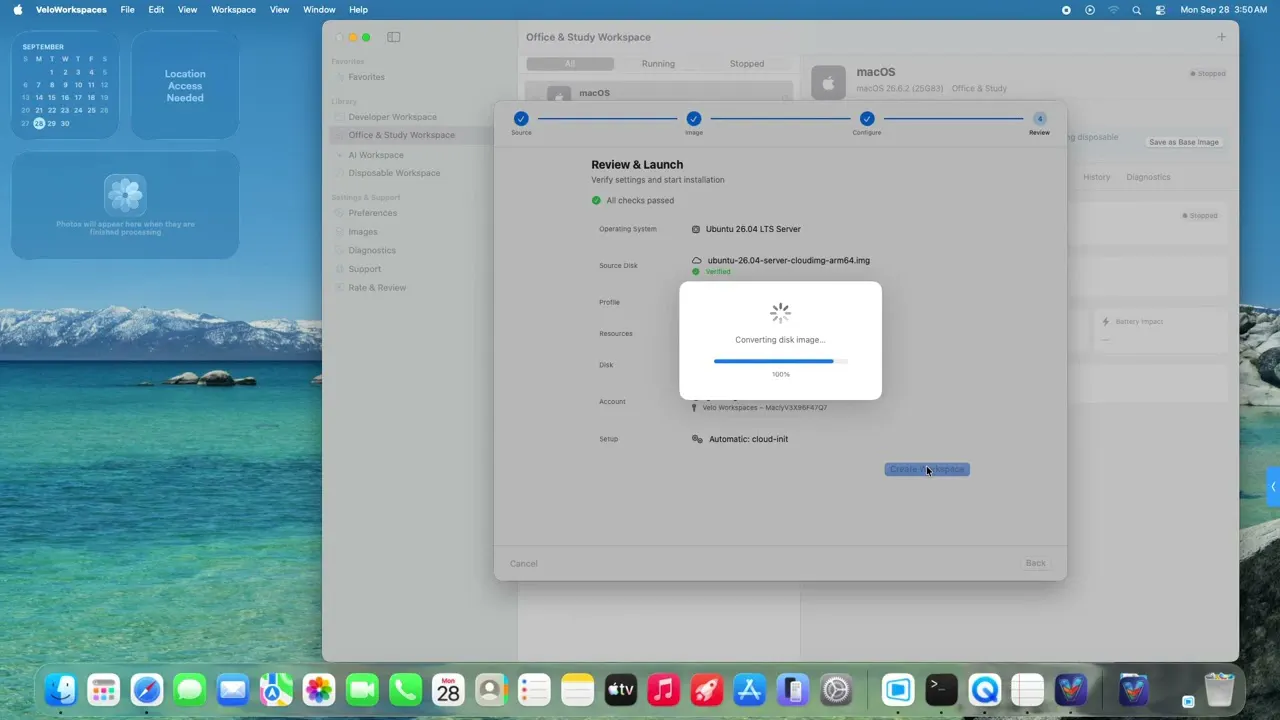Open Maps from the Dock
The image size is (1280, 720).
[276, 690]
